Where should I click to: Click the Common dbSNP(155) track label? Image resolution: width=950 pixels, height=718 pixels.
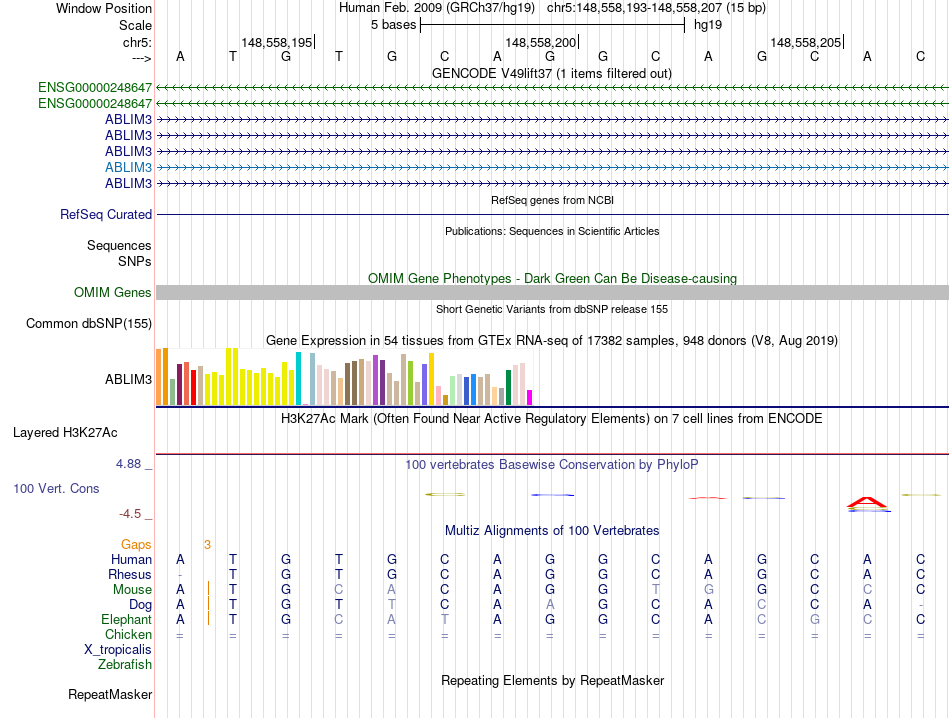(89, 324)
